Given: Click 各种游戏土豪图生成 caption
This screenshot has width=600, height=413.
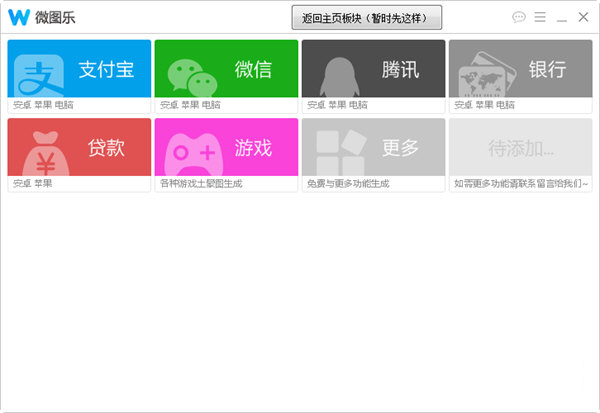Looking at the screenshot, I should coord(201,183).
